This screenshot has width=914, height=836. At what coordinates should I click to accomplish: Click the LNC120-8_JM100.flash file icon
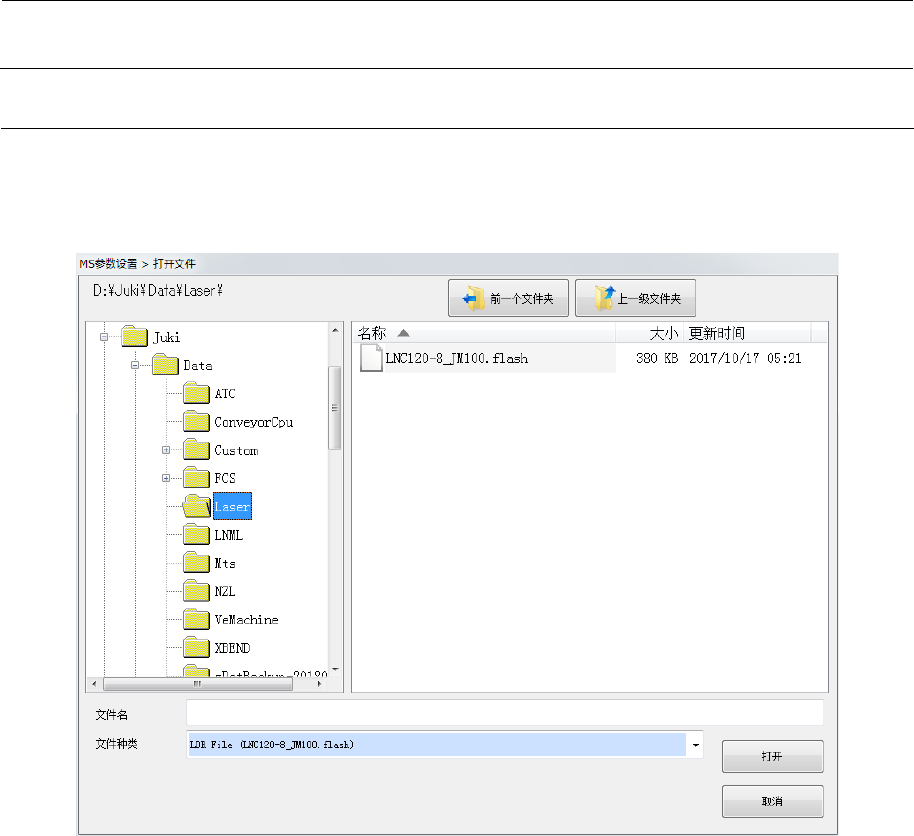(371, 358)
